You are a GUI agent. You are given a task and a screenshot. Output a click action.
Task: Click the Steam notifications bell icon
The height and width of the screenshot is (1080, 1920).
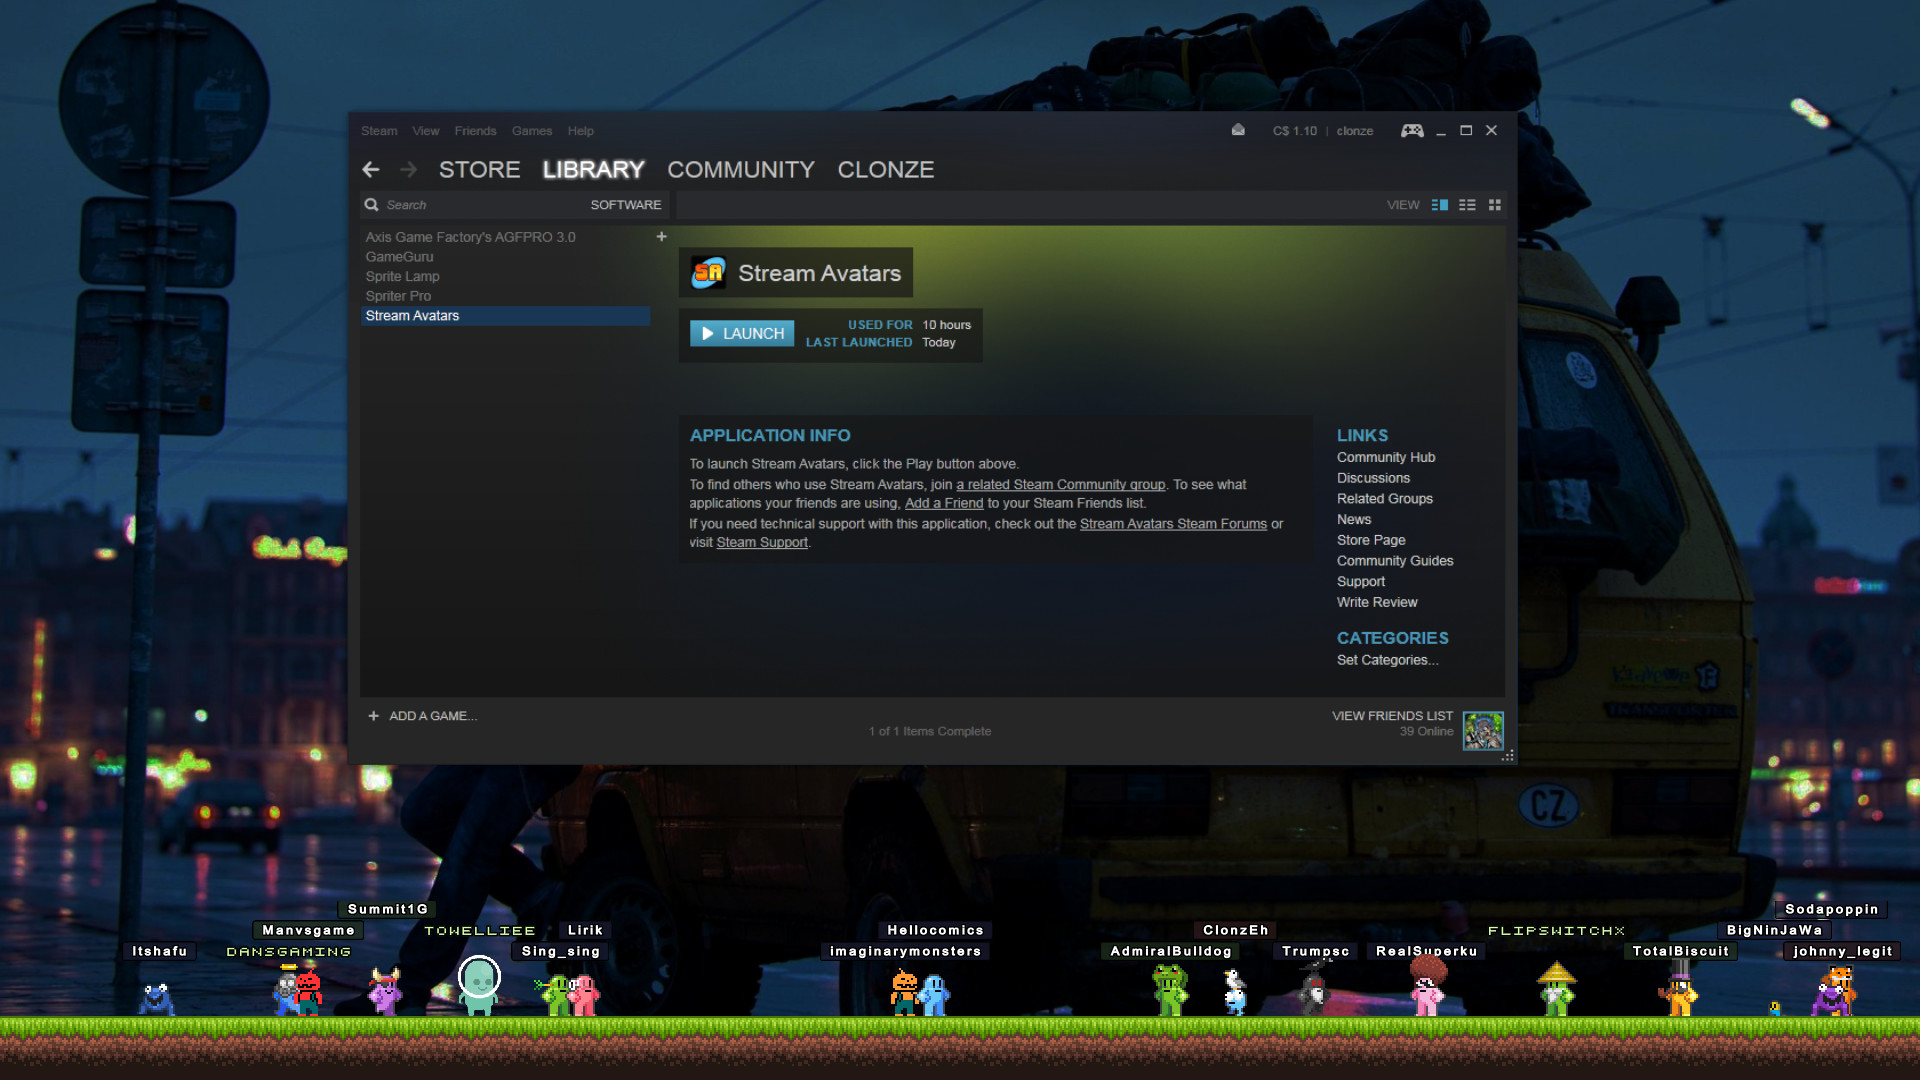coord(1237,129)
